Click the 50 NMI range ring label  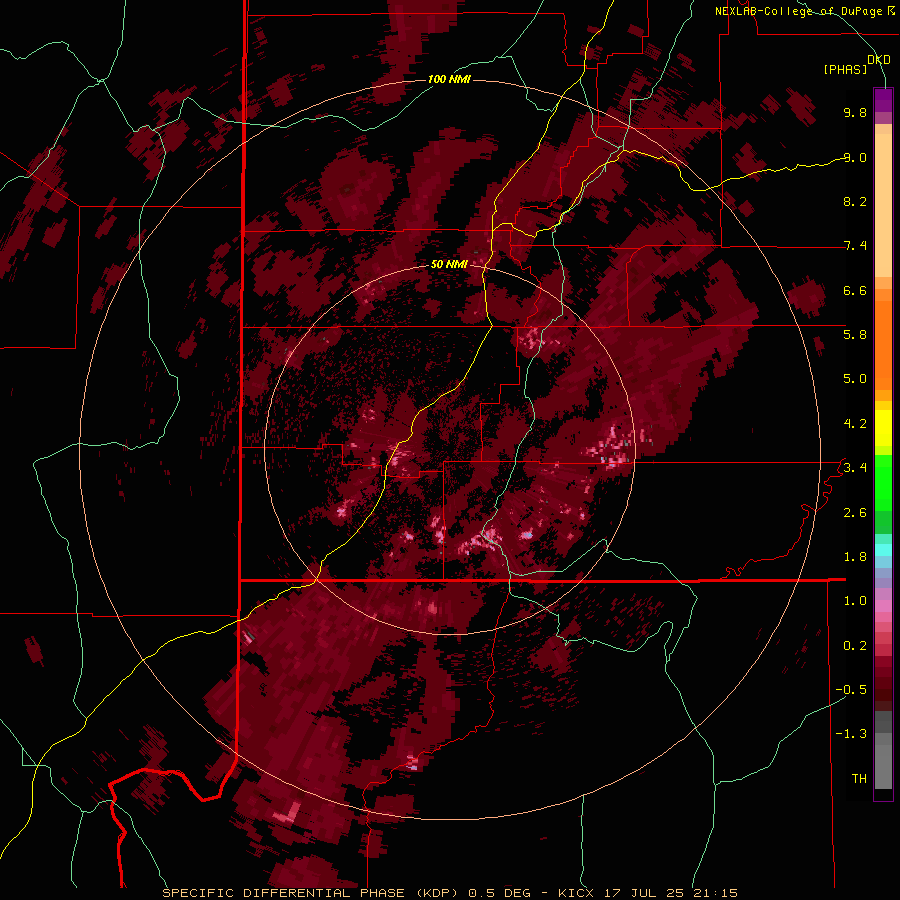449,264
